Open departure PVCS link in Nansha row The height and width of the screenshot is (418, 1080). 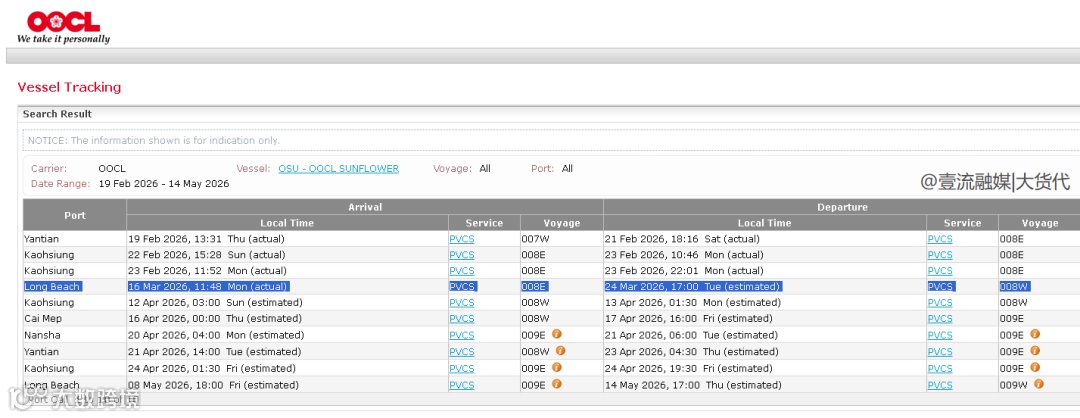click(x=940, y=335)
